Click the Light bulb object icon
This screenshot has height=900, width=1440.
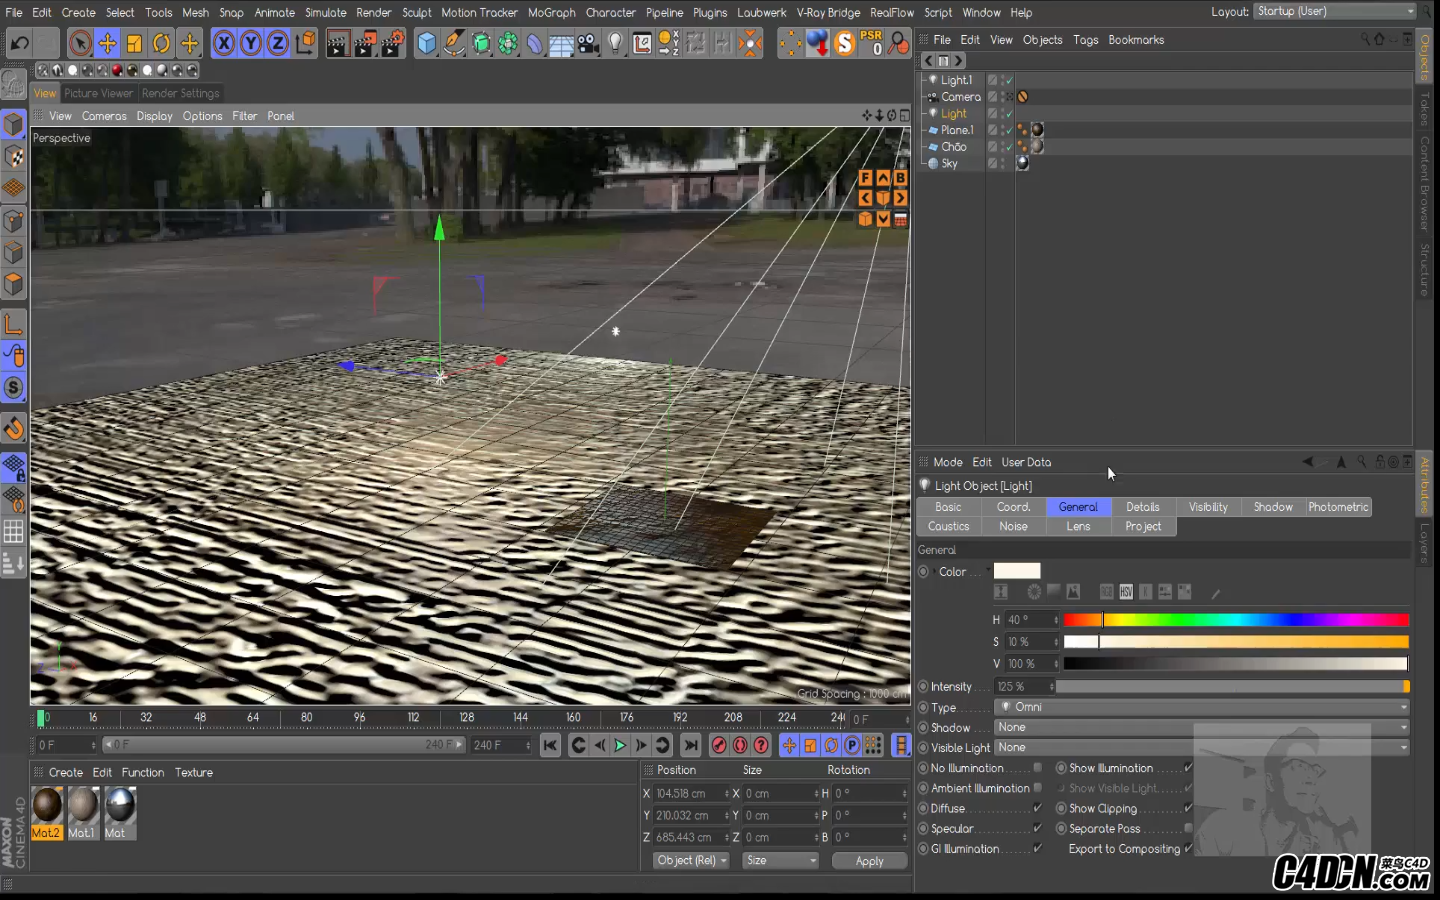click(x=615, y=43)
